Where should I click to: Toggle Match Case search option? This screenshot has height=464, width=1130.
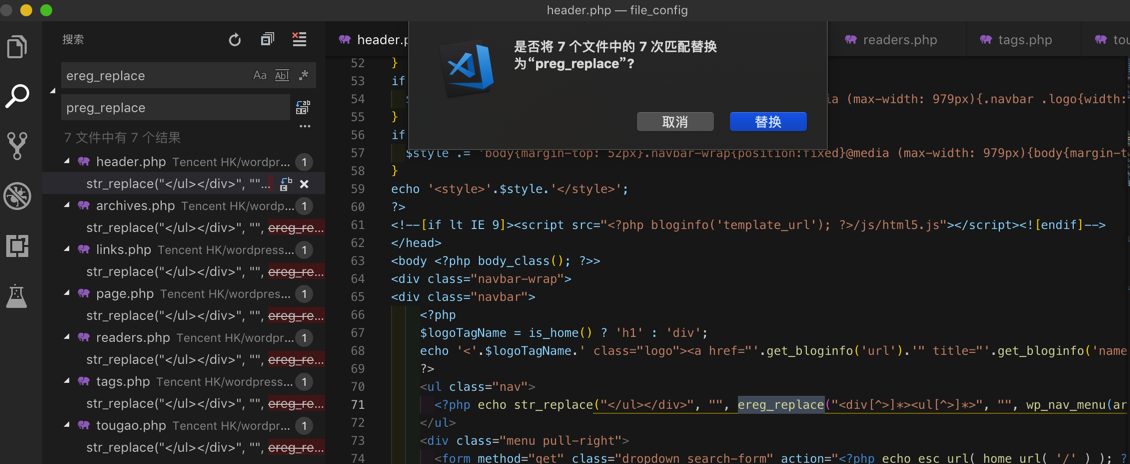(260, 75)
